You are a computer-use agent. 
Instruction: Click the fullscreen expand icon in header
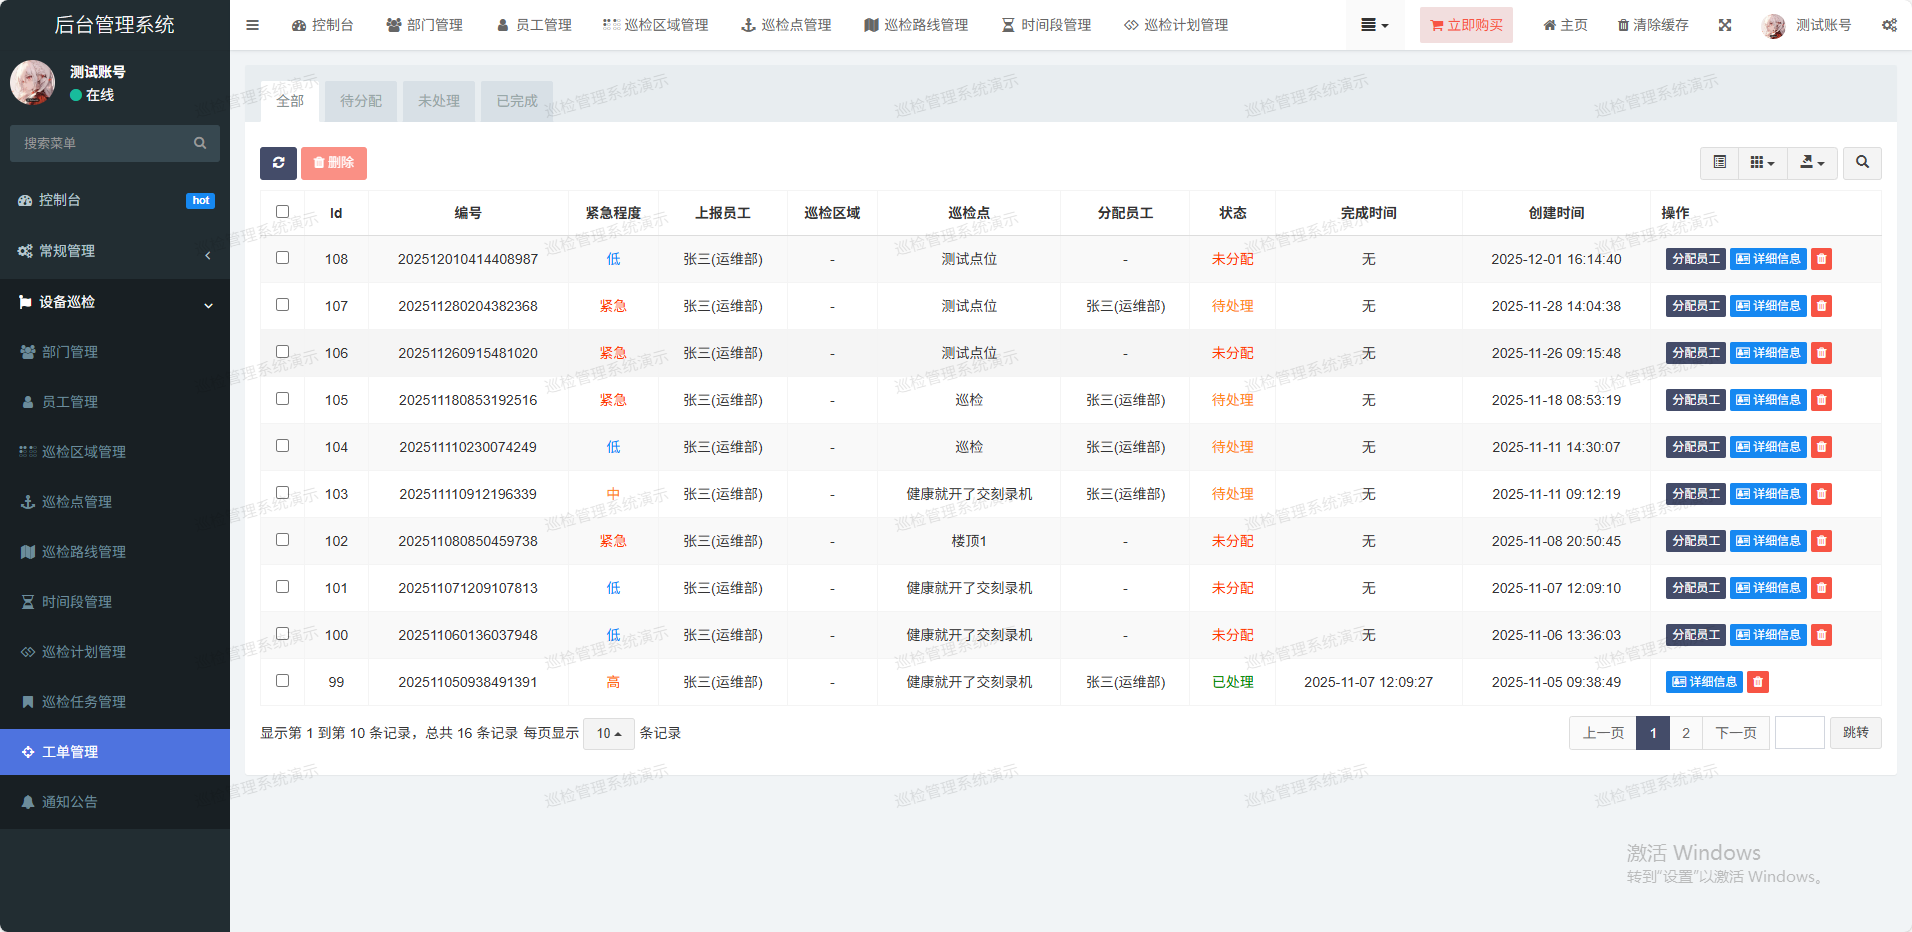[x=1725, y=25]
